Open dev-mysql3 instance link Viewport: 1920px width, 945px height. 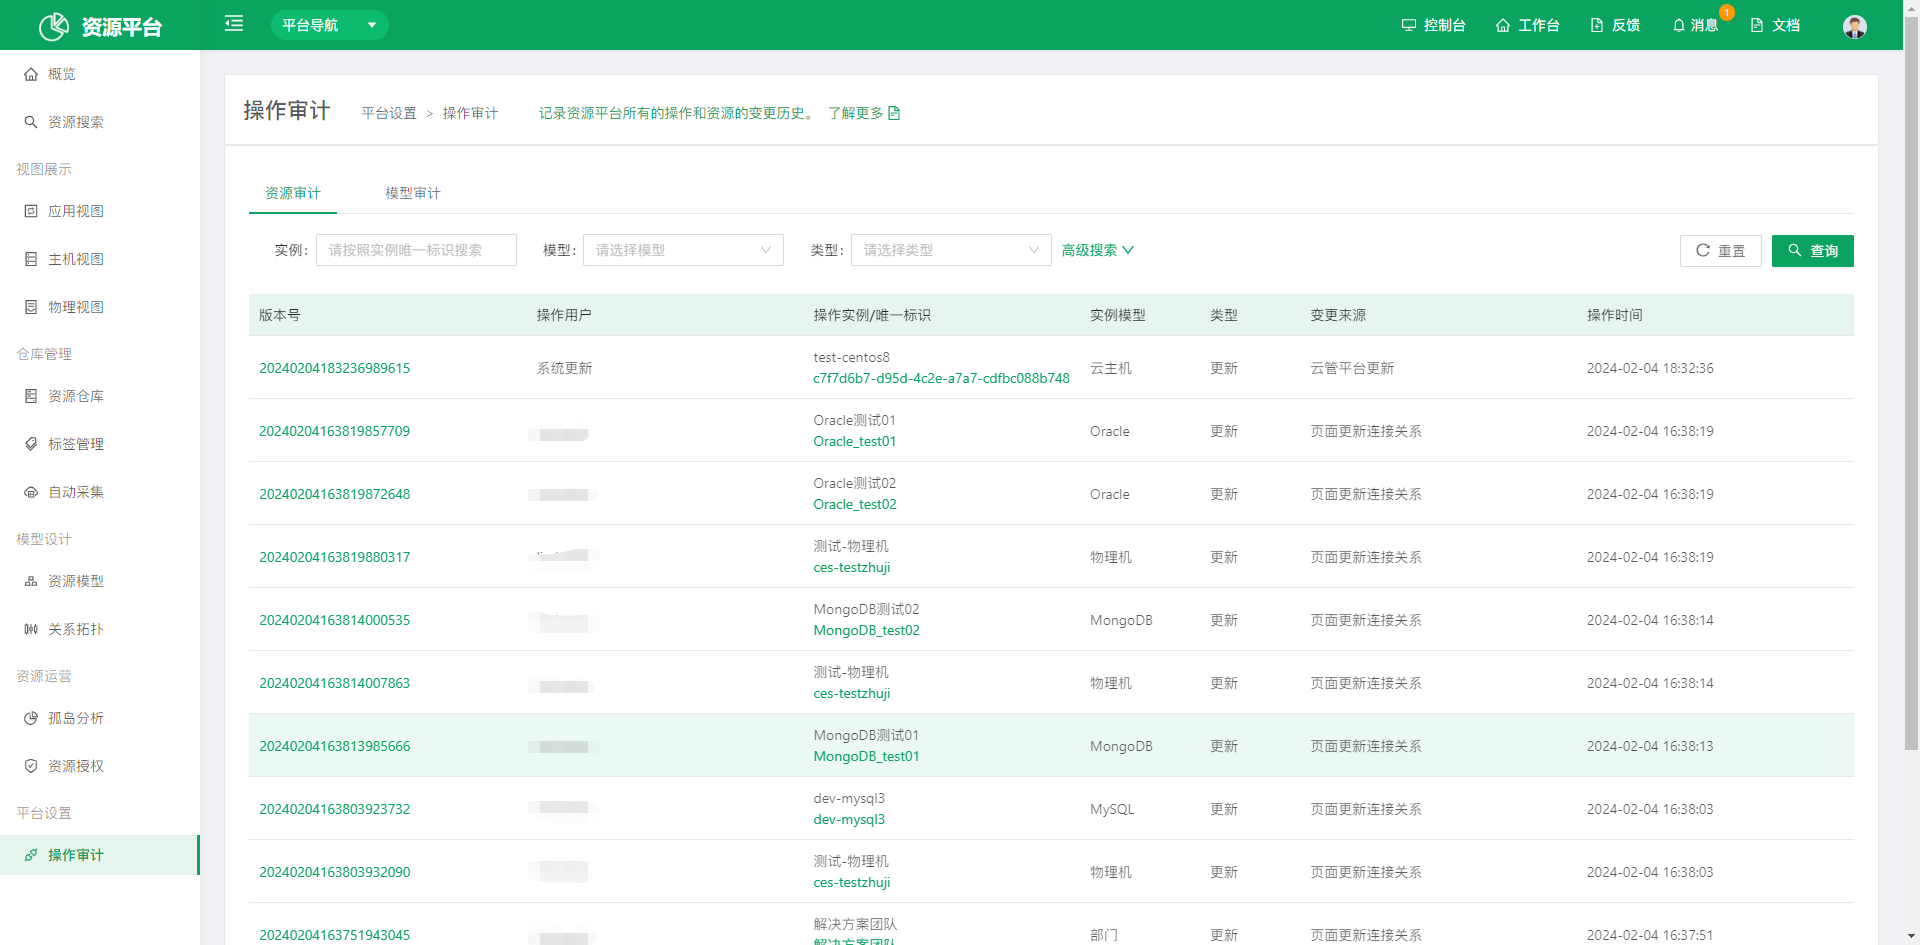pos(849,820)
